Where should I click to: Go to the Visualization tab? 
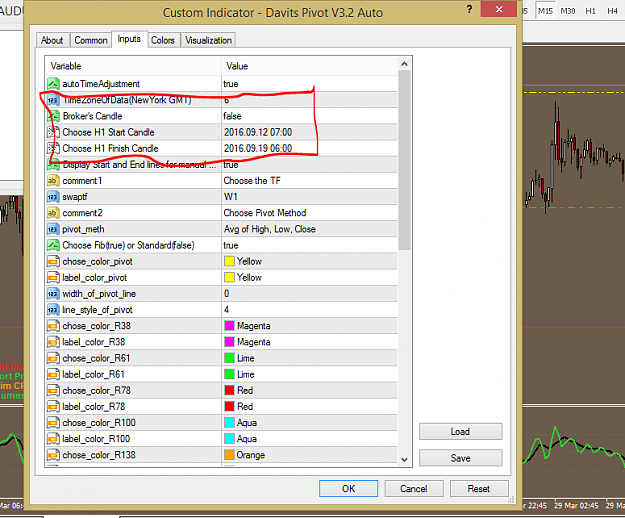pos(208,40)
